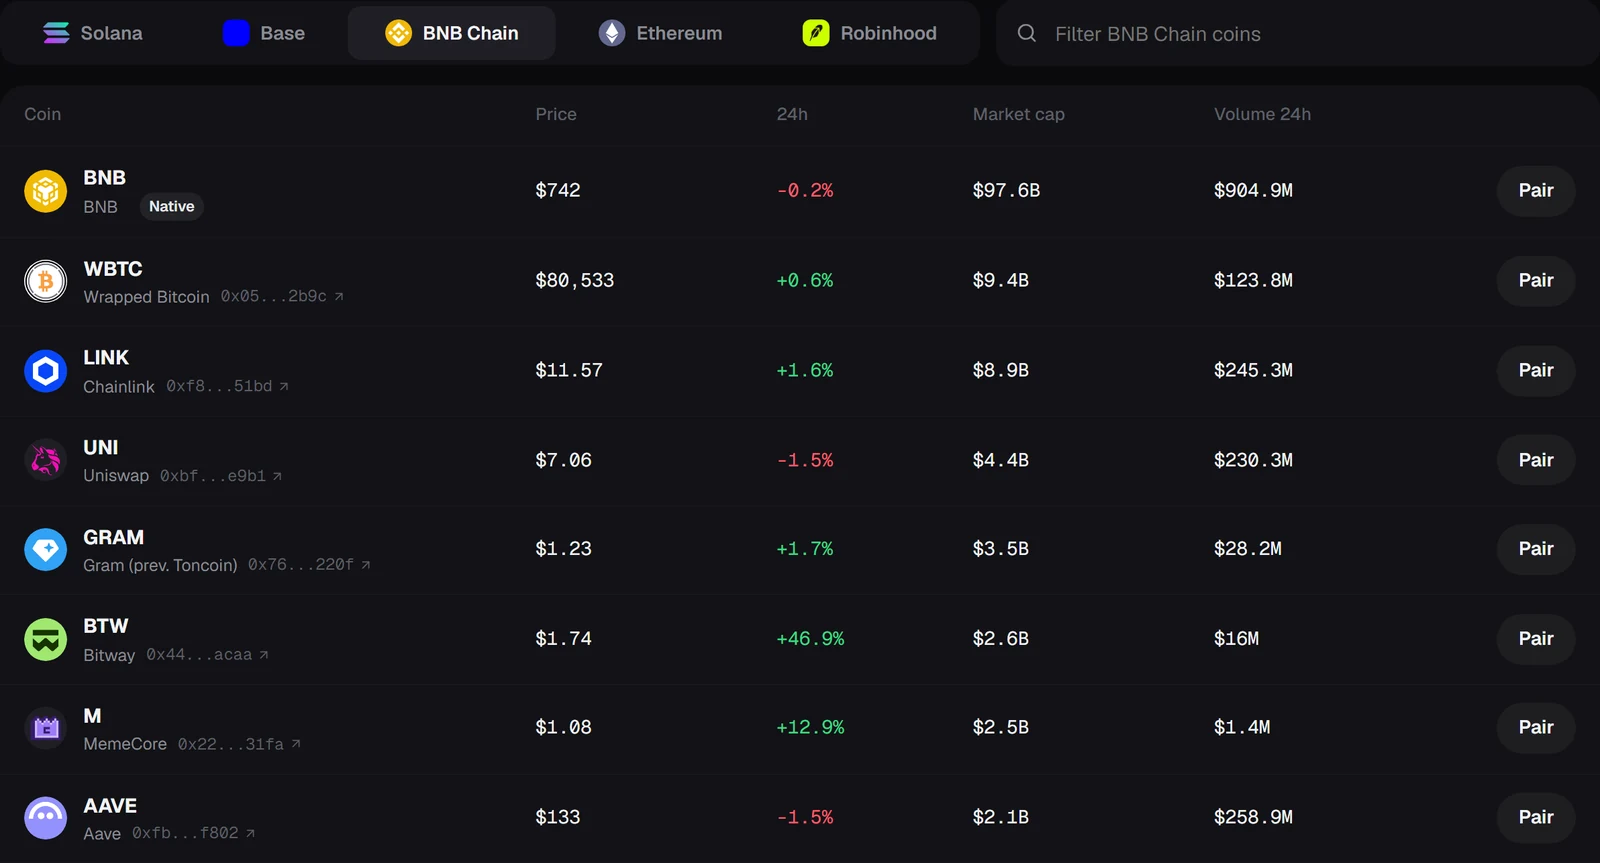
Task: Click Pair button for BTW
Action: (x=1536, y=639)
